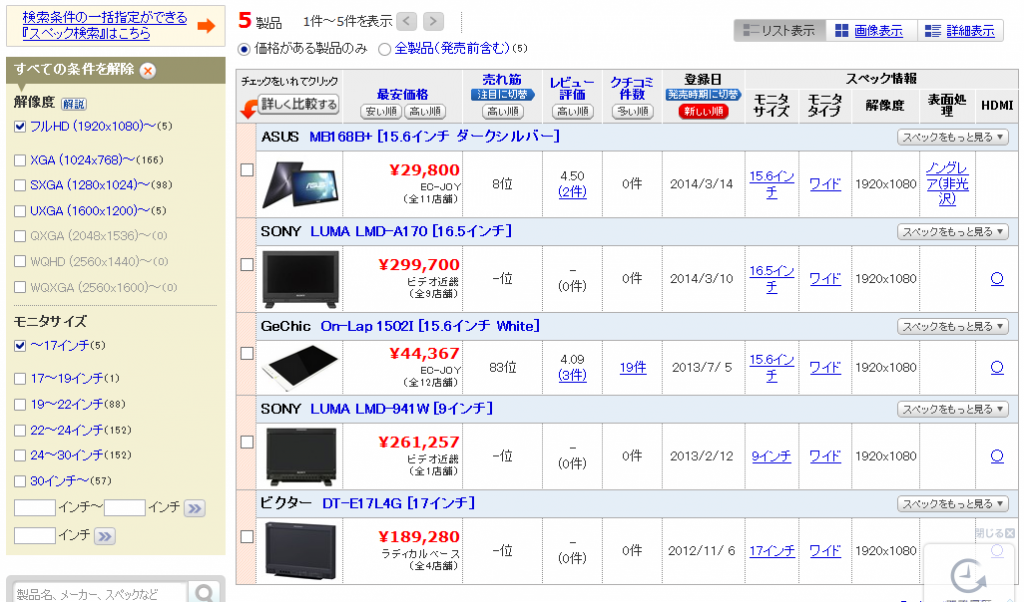View 19件 reviews for GeChic On-Lap
Viewport: 1024px width, 602px height.
(x=633, y=368)
